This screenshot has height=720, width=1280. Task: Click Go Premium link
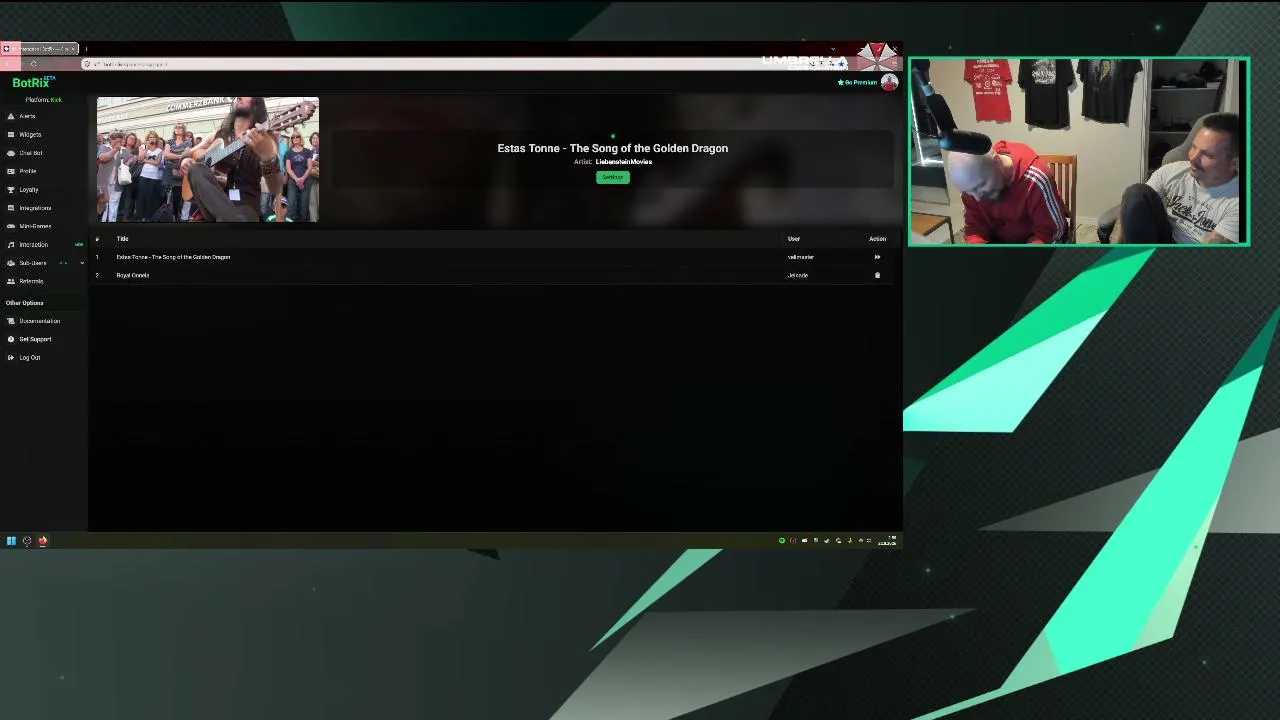coord(858,82)
